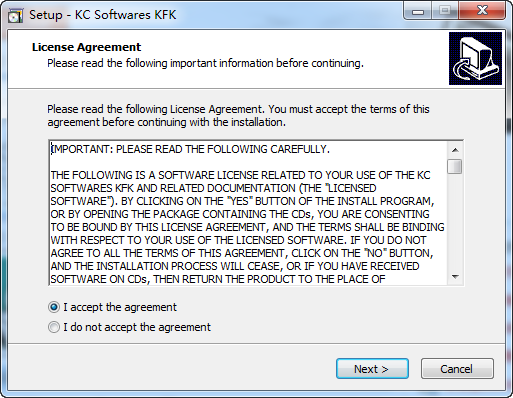Click the setup icon in title bar

[15, 16]
